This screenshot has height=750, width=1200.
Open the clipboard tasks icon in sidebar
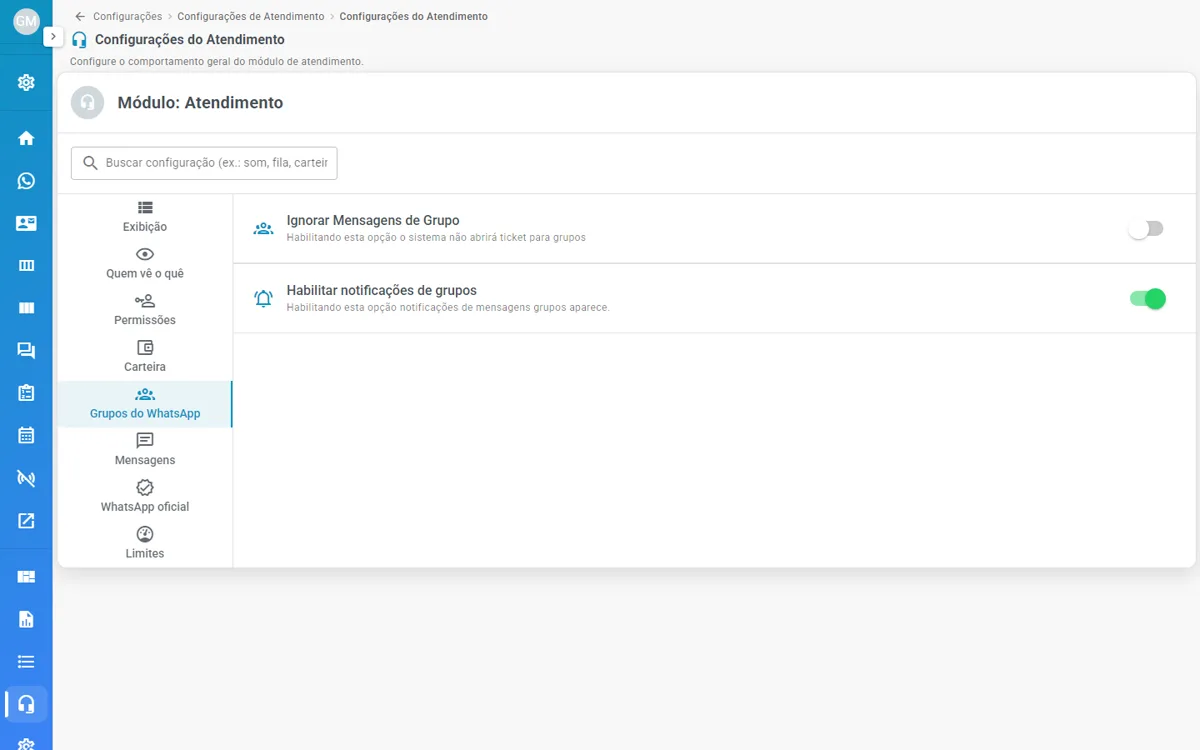coord(26,393)
